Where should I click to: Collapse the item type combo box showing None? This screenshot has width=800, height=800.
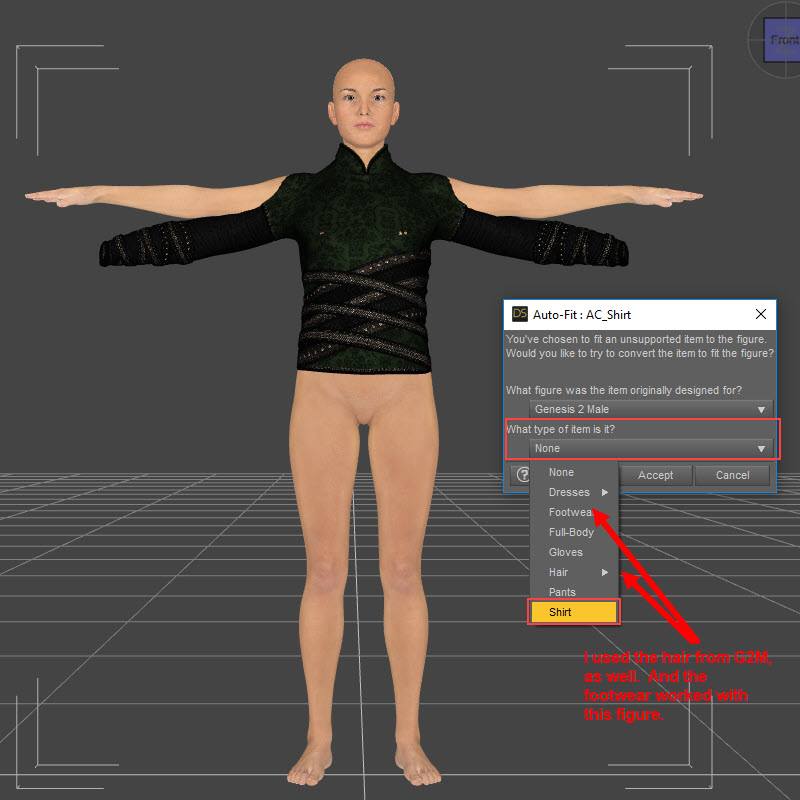[650, 449]
